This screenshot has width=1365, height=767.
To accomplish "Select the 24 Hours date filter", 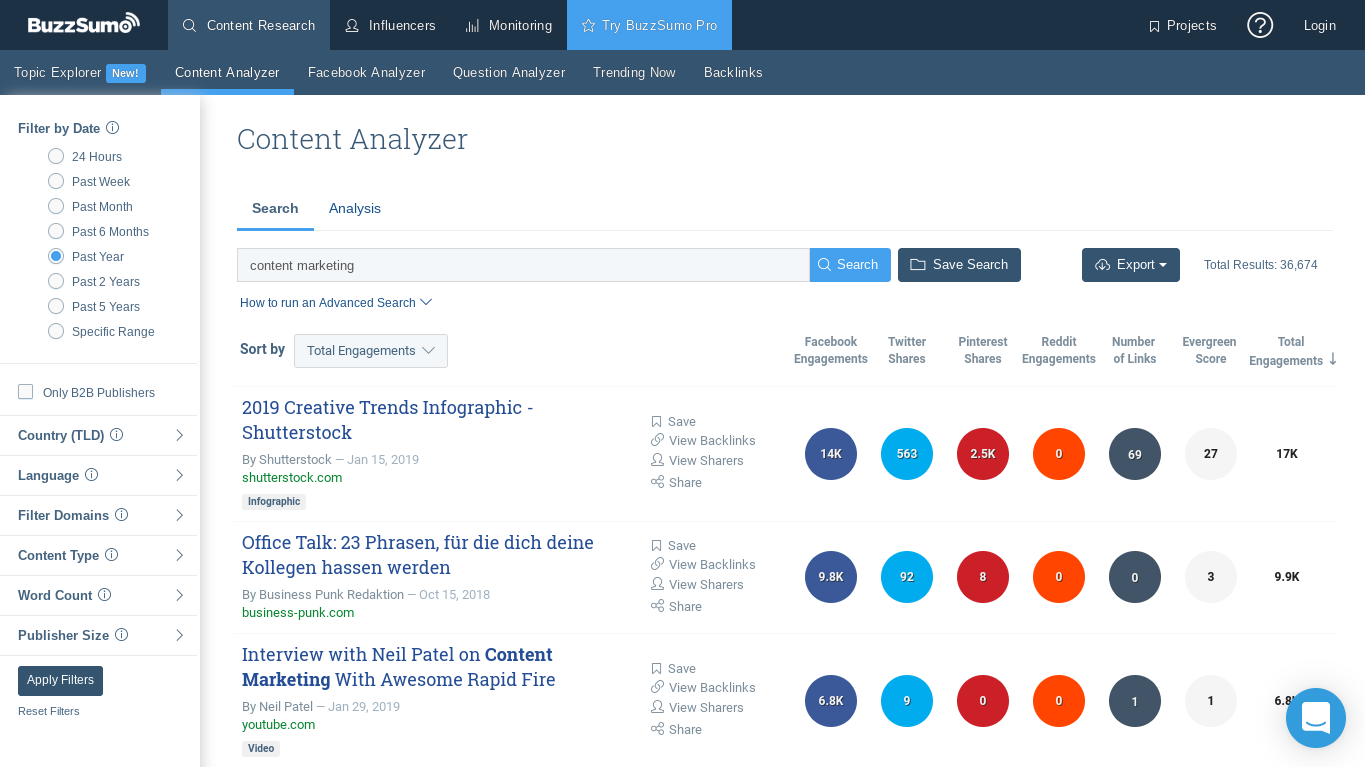I will point(56,156).
